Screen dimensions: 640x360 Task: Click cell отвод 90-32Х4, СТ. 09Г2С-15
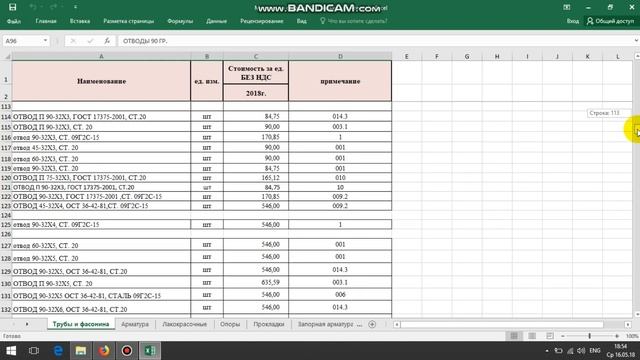[101, 224]
